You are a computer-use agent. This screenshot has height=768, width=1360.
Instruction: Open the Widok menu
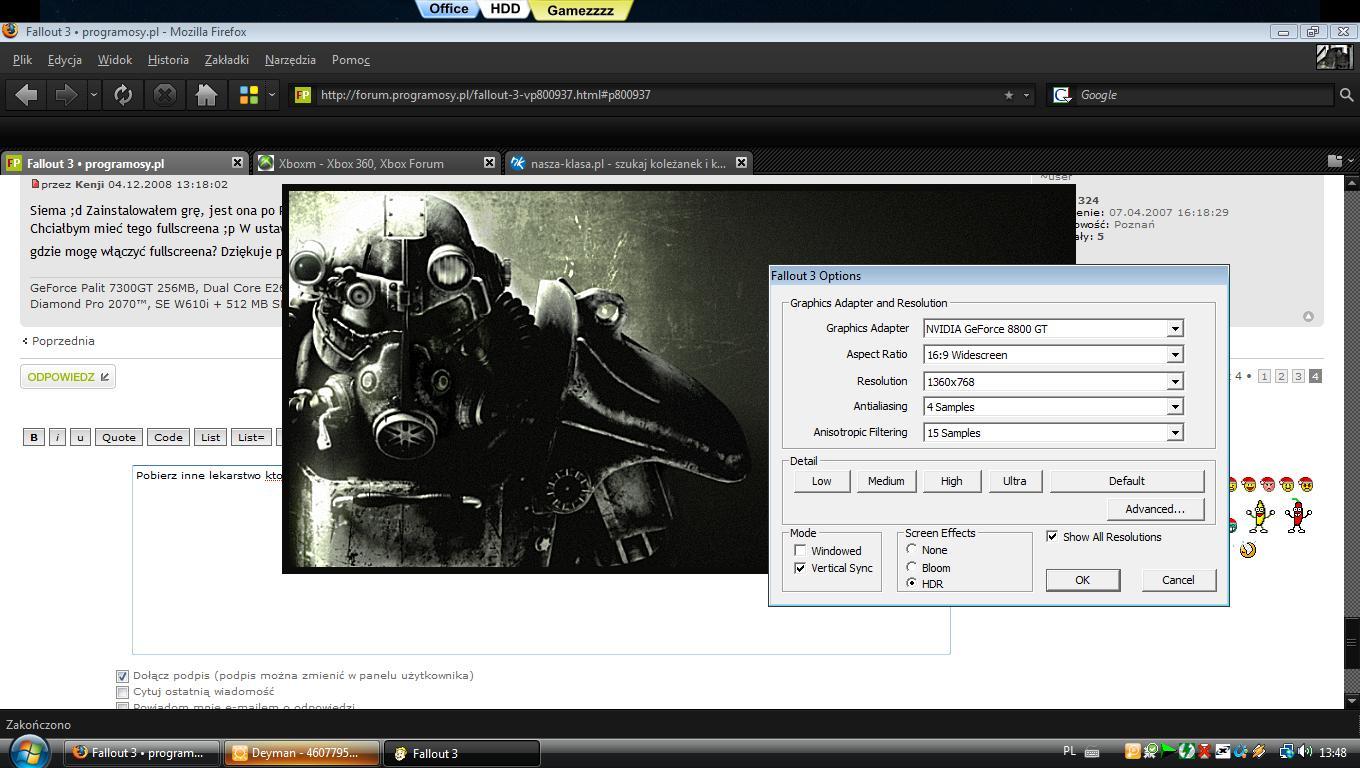click(x=115, y=60)
